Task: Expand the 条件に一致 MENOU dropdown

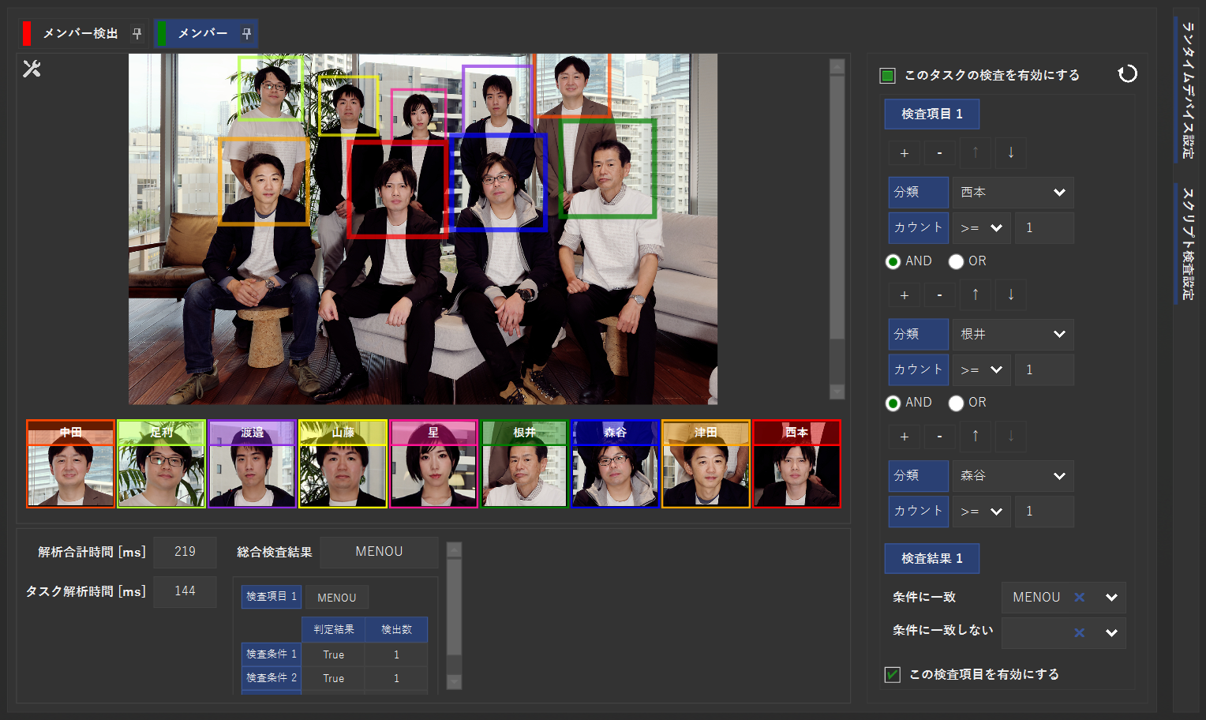Action: point(1111,597)
